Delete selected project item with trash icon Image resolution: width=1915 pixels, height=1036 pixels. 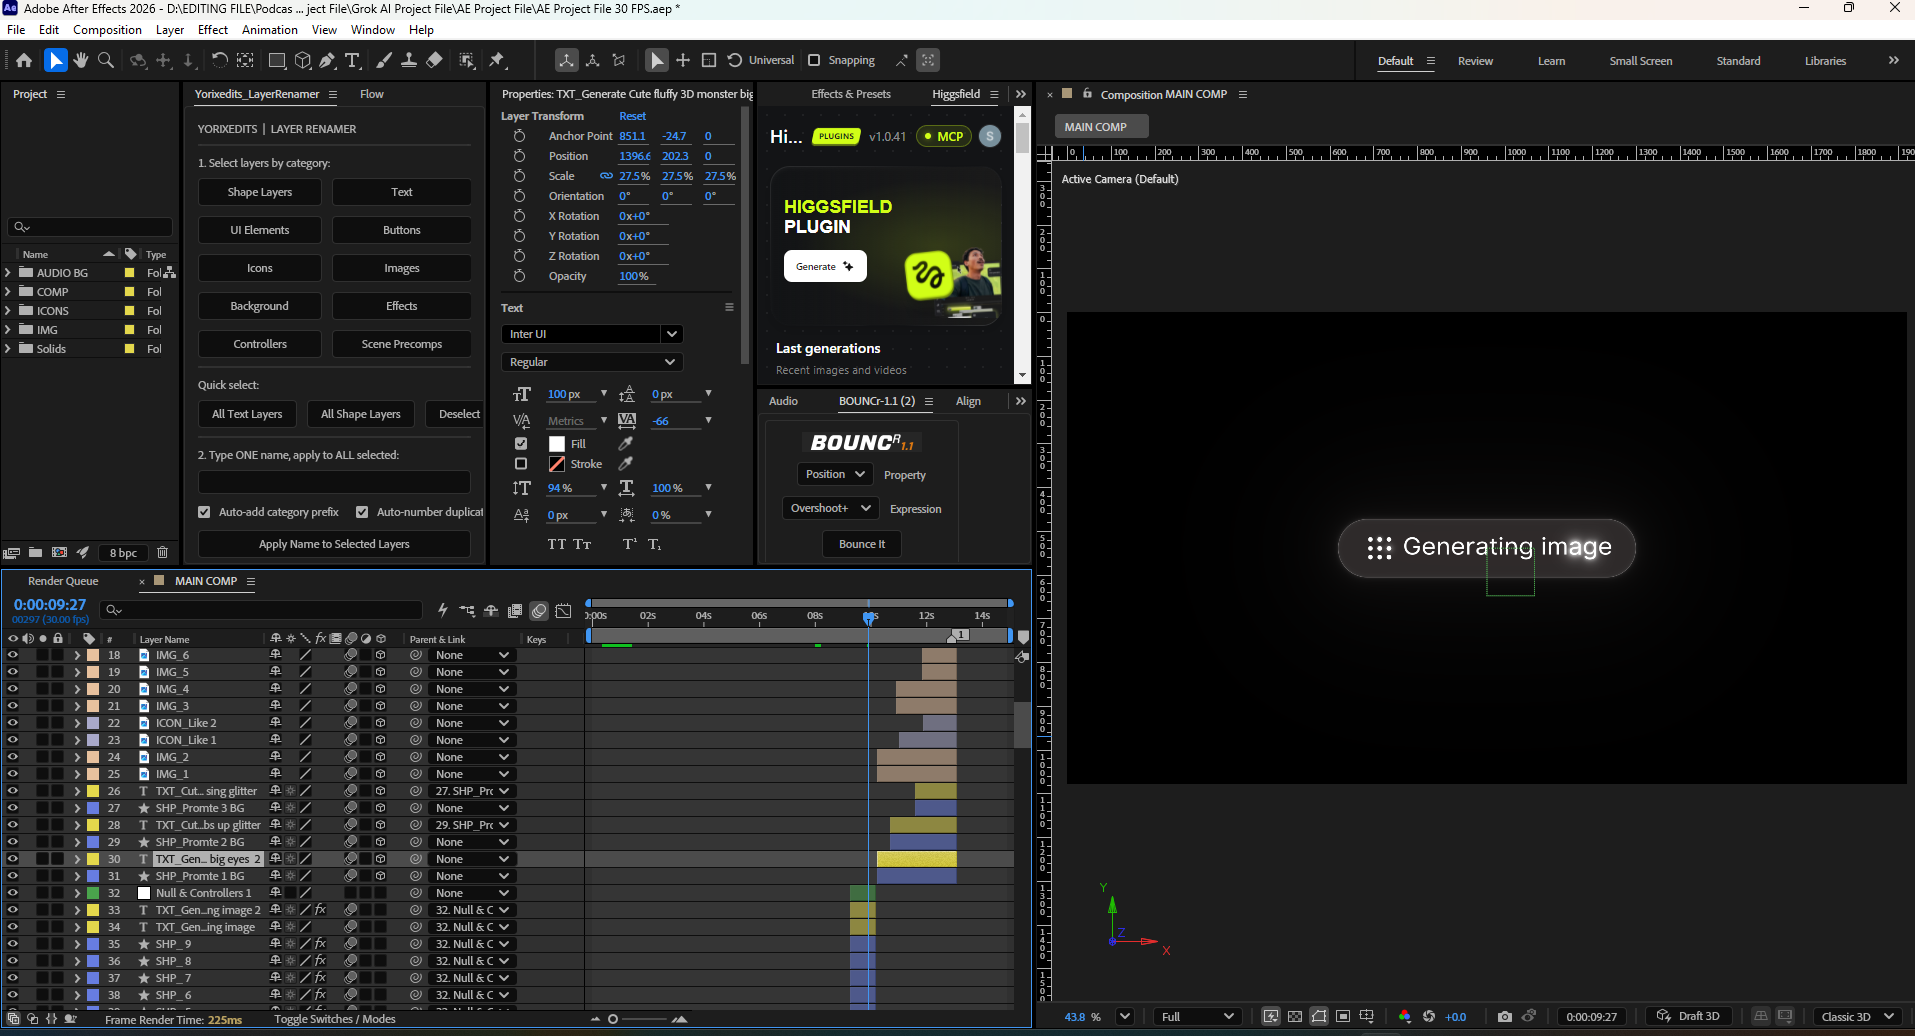click(162, 552)
